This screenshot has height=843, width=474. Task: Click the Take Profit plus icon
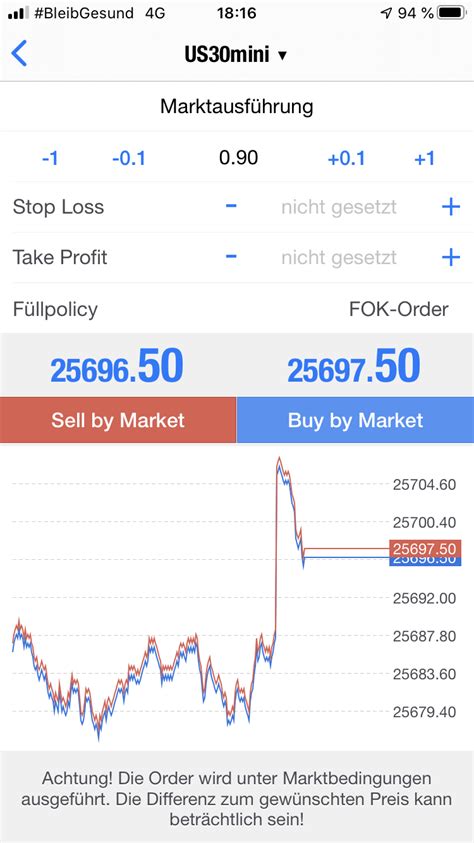pyautogui.click(x=451, y=258)
